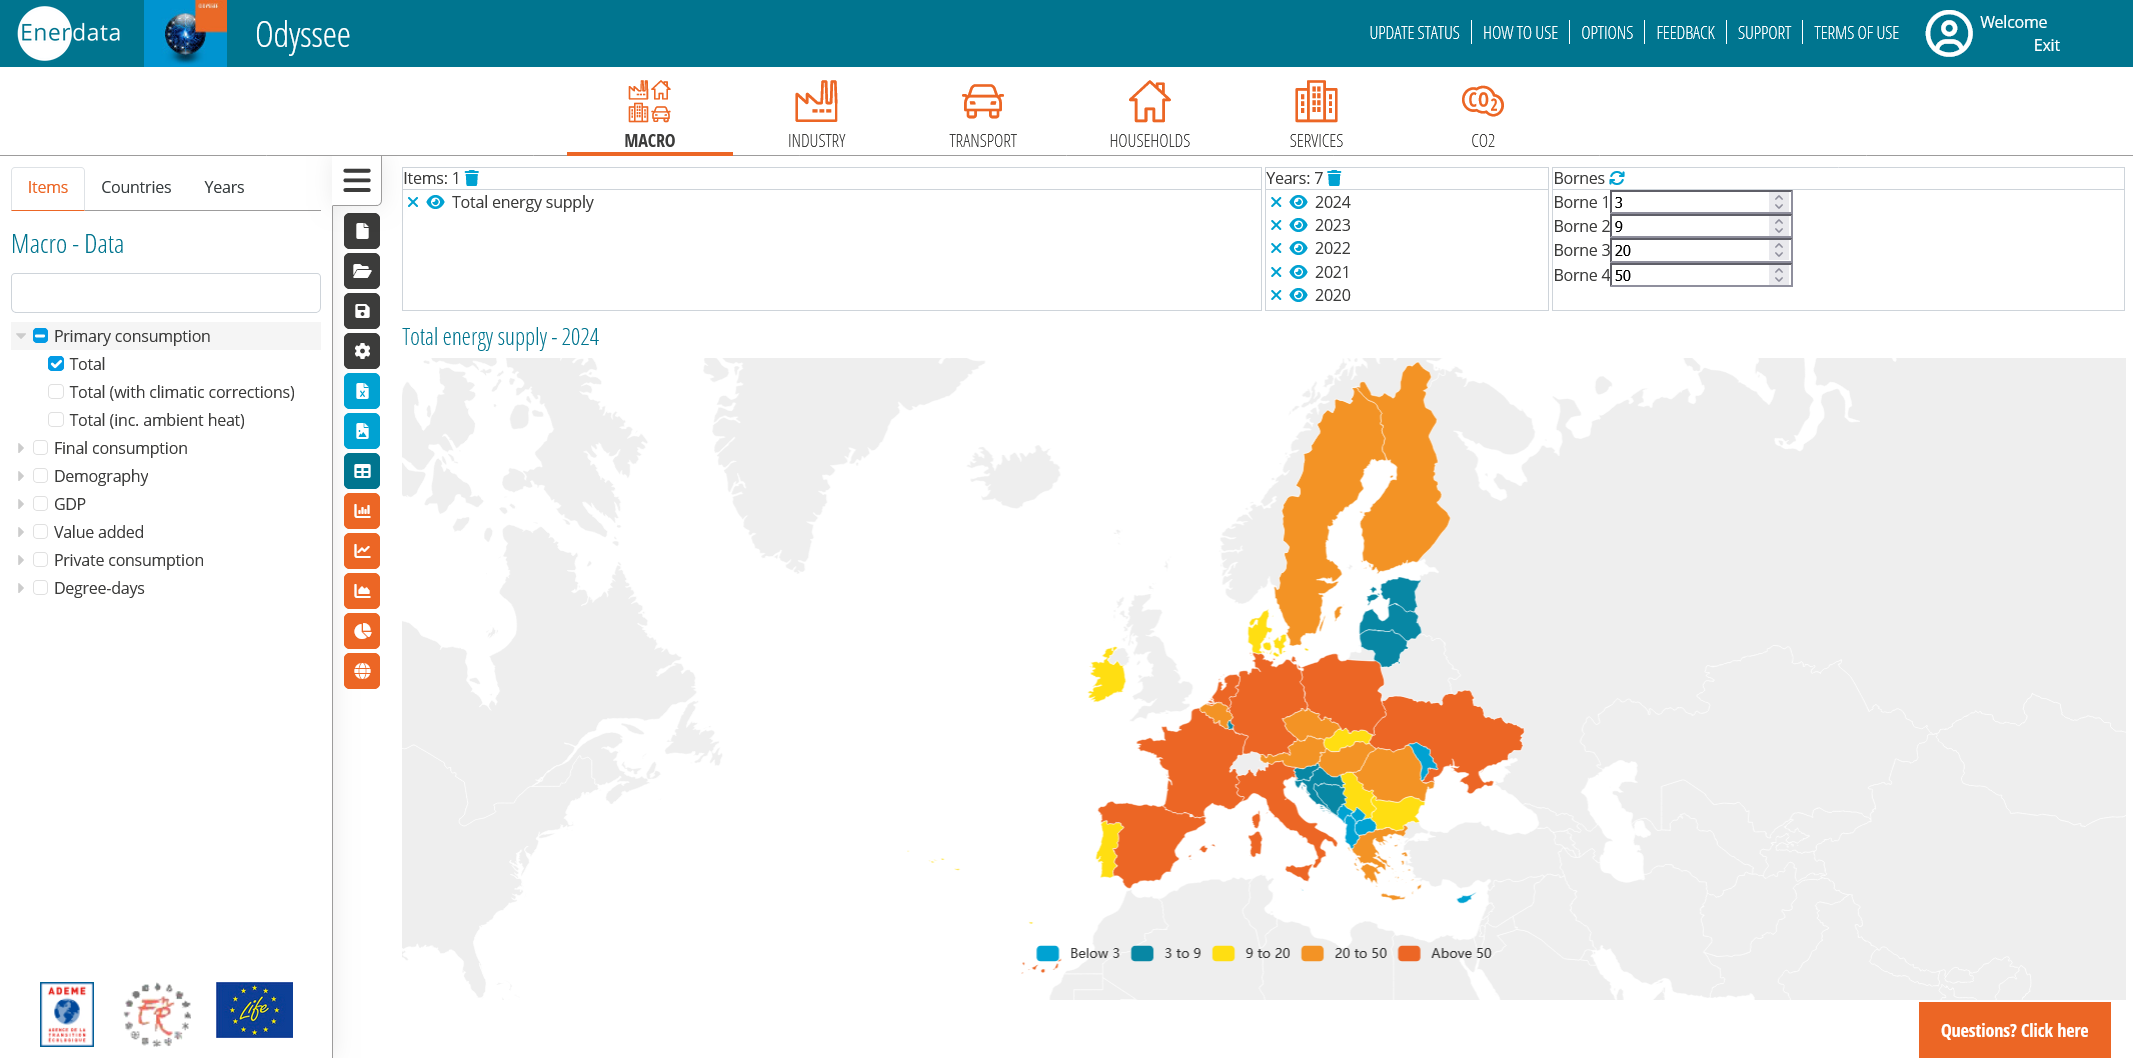Click the hamburger menu icon

pos(357,180)
